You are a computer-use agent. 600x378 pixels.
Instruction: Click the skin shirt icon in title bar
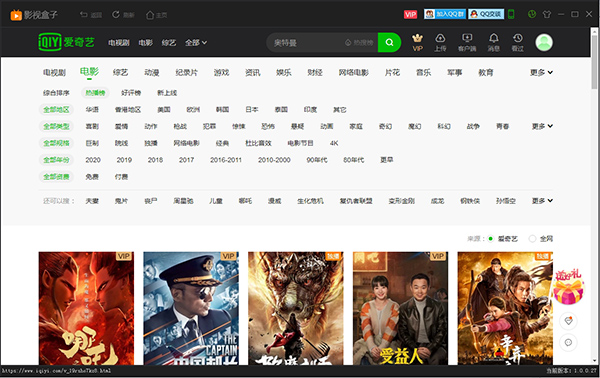tap(547, 15)
